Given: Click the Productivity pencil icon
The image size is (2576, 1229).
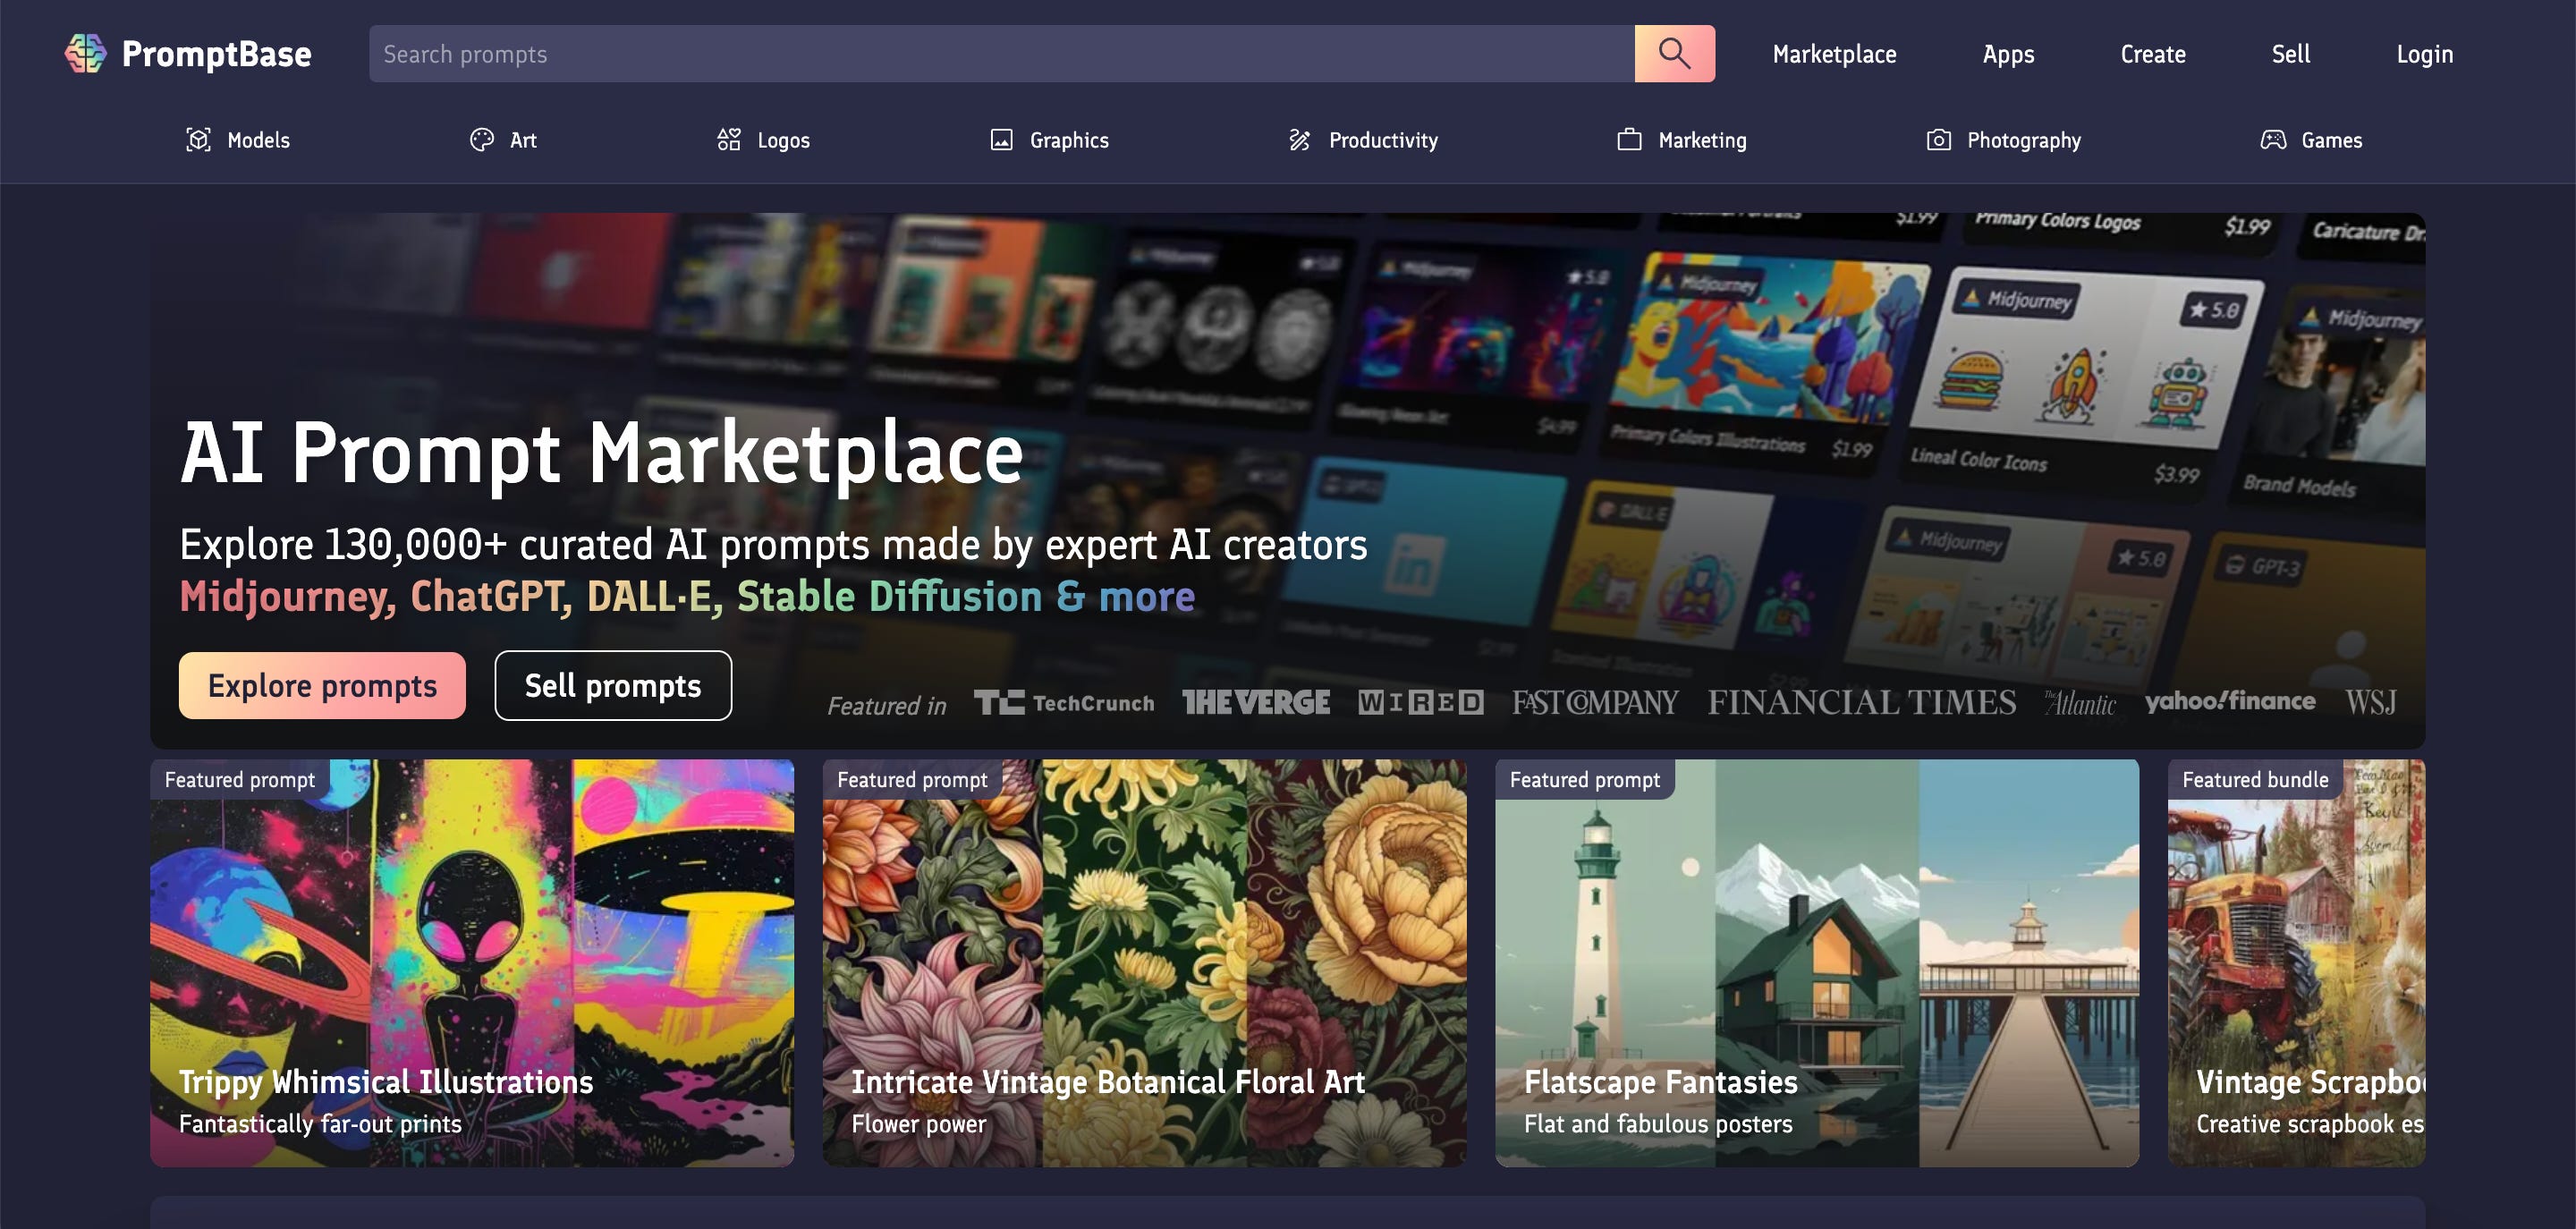Looking at the screenshot, I should [x=1299, y=140].
